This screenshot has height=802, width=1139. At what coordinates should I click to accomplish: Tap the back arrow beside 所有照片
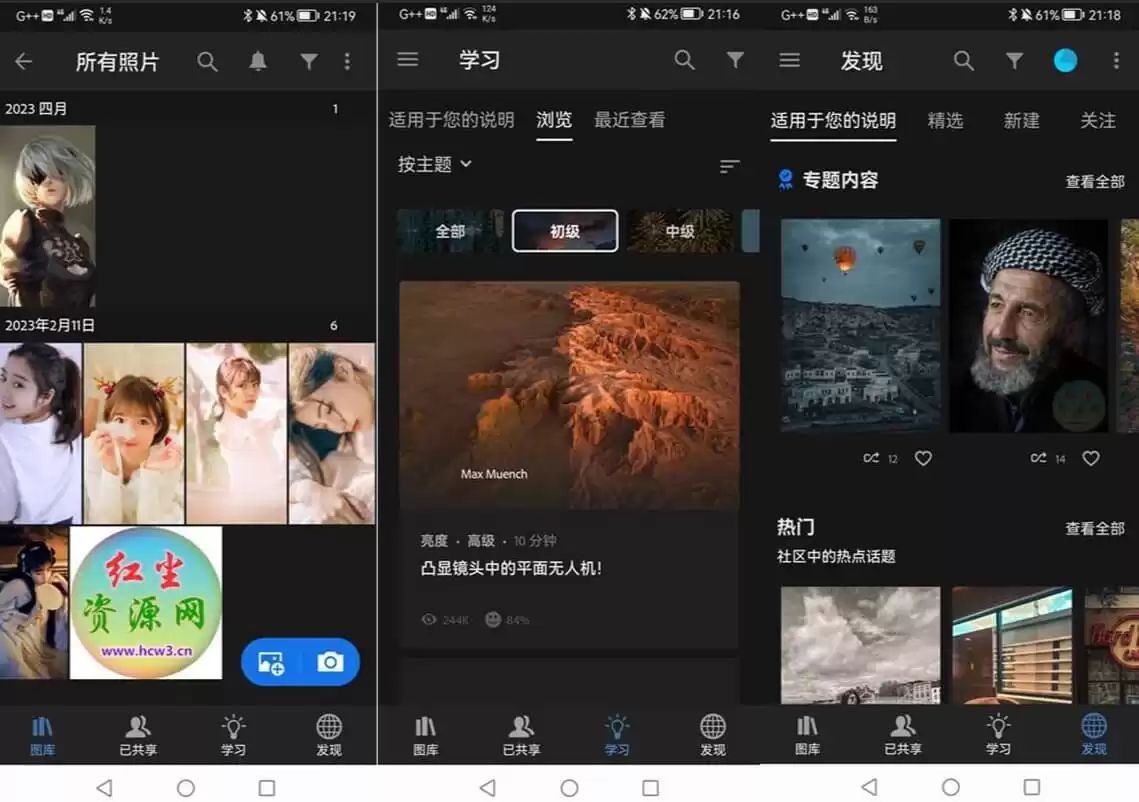point(24,62)
